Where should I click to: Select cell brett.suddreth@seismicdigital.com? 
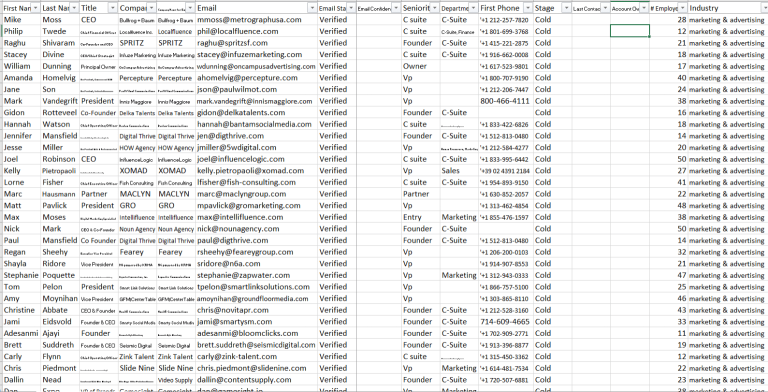(x=257, y=345)
